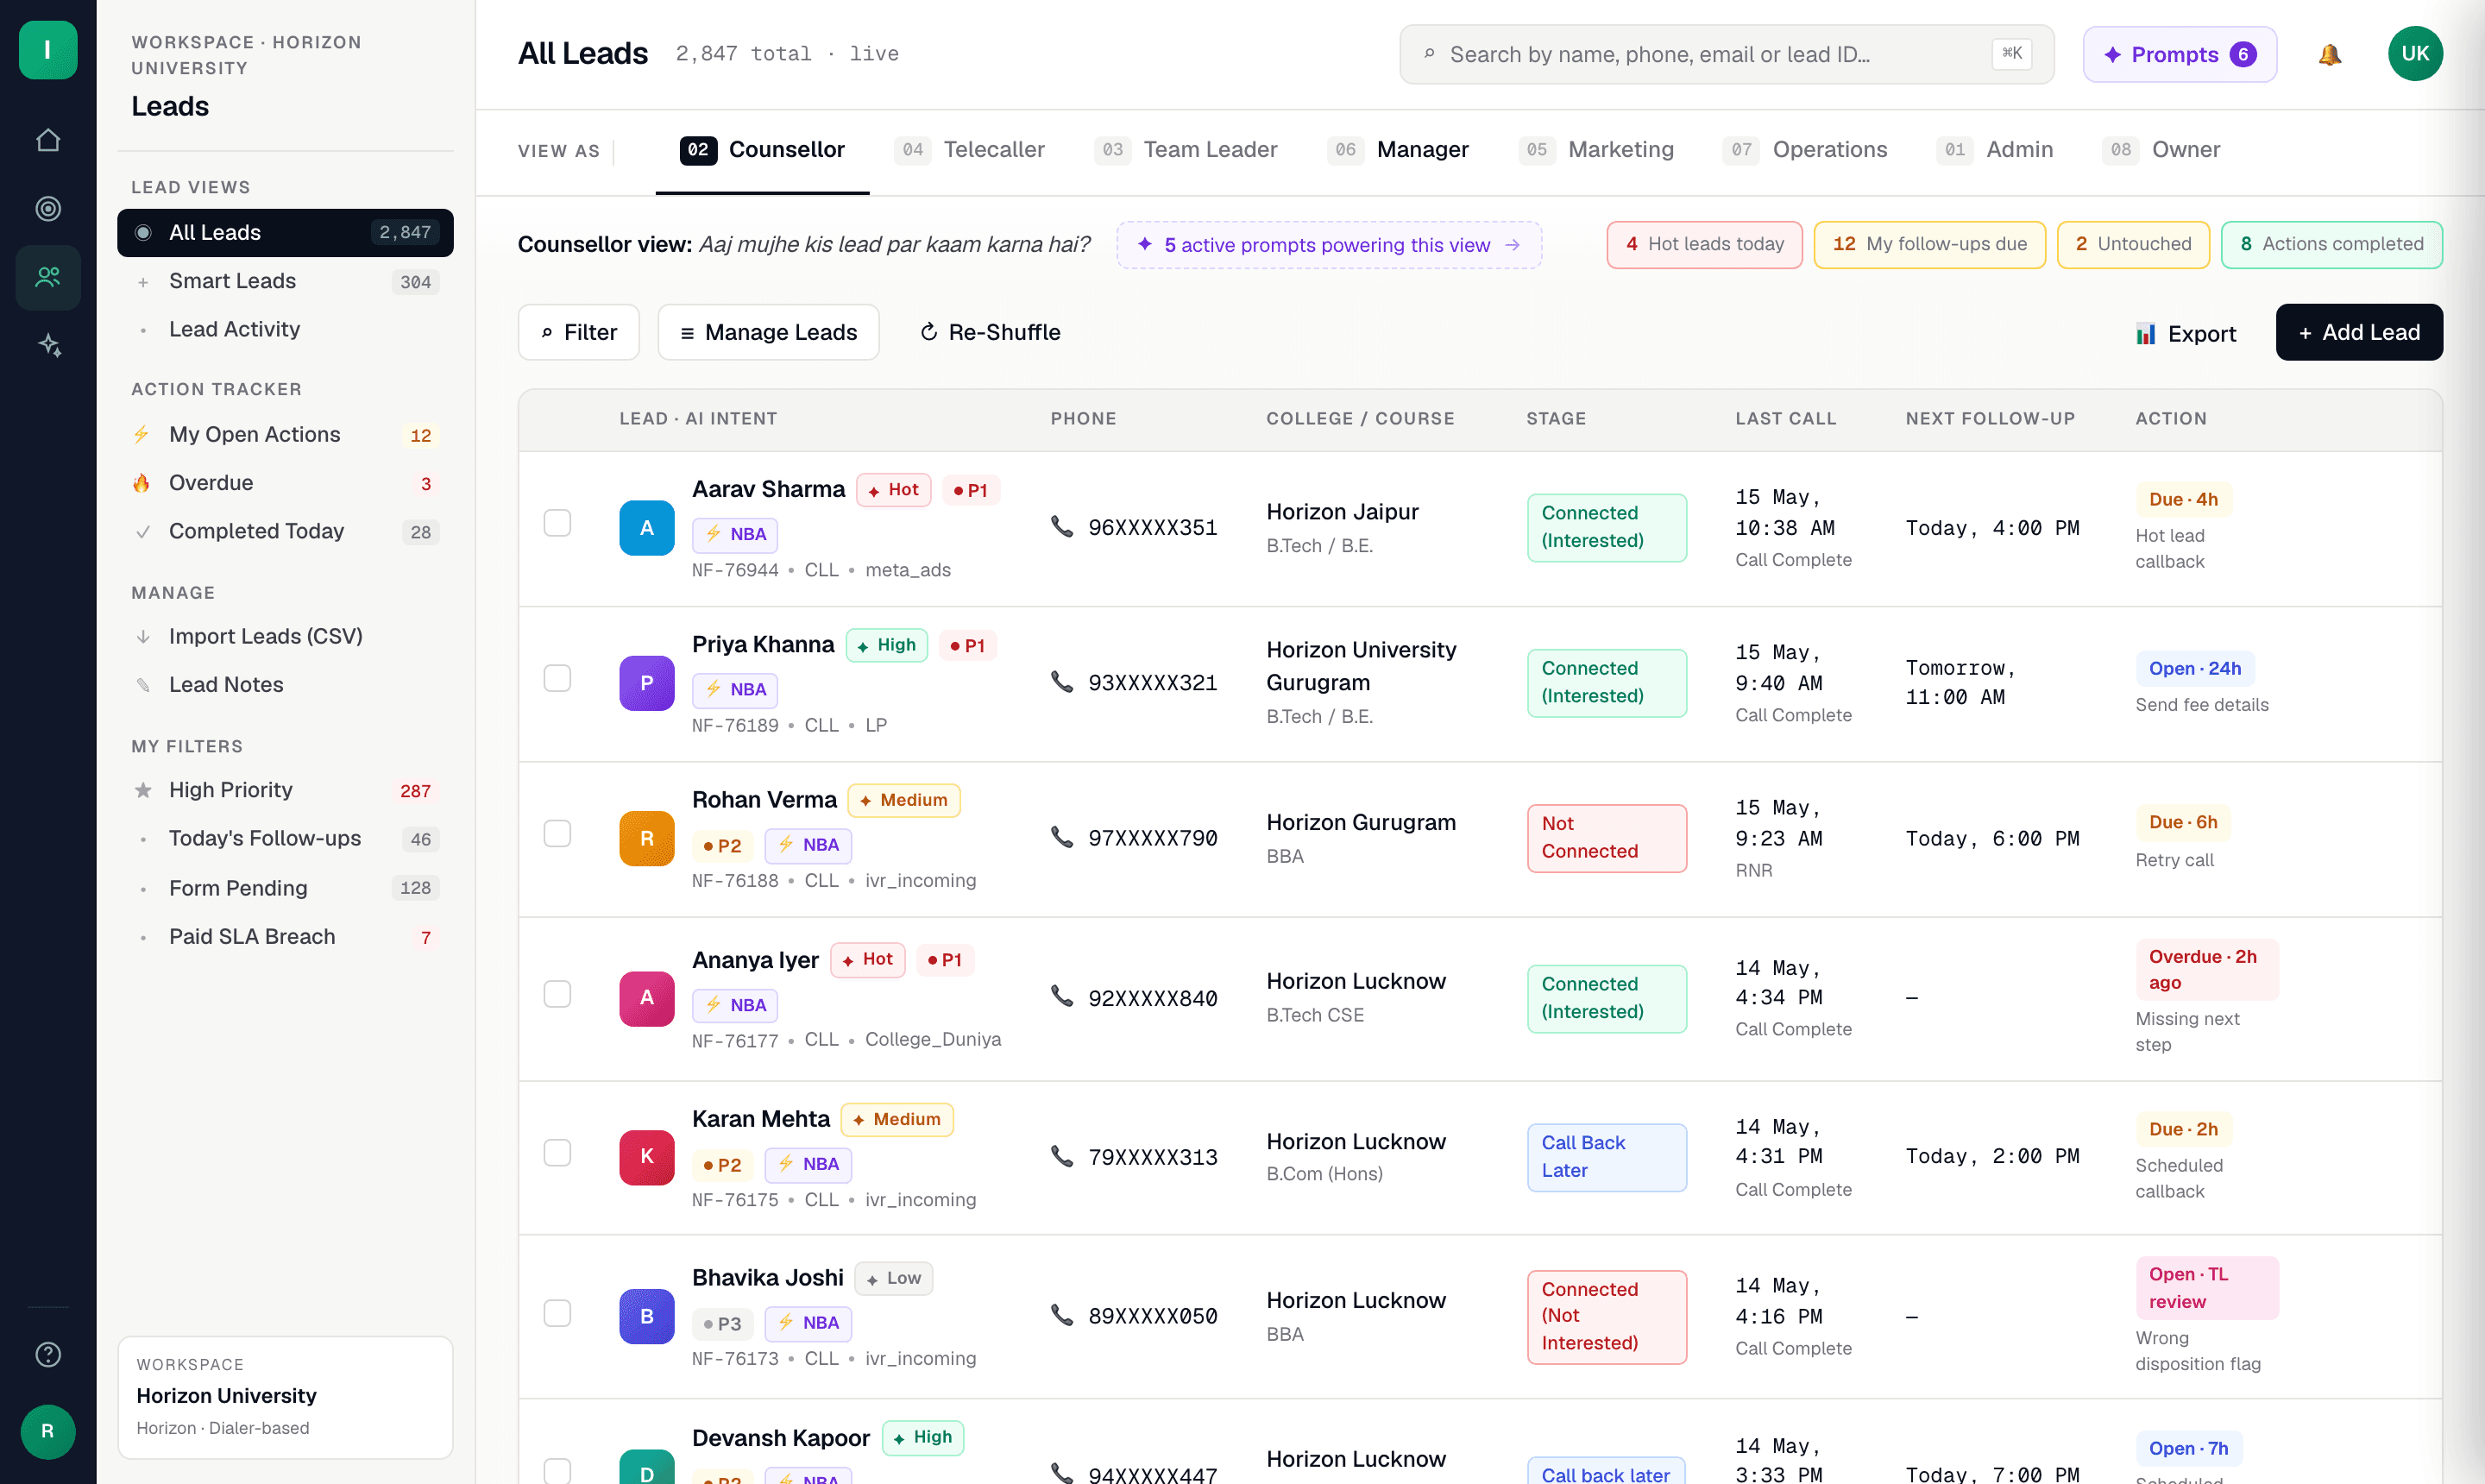The width and height of the screenshot is (2485, 1484).
Task: Select Rohan Verma row checkbox
Action: tap(557, 833)
